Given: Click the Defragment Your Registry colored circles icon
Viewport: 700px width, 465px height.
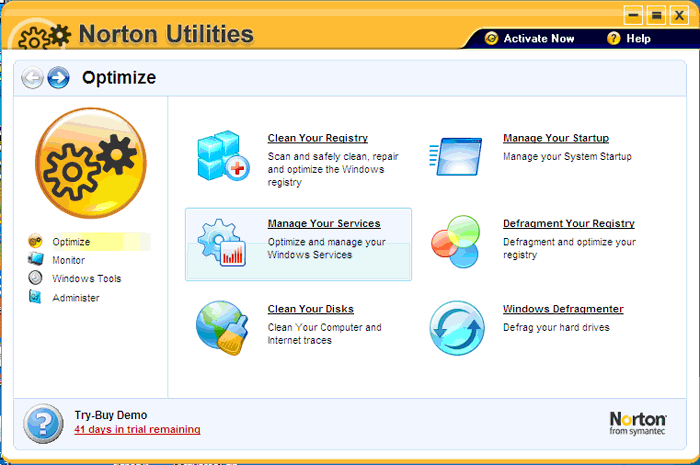Looking at the screenshot, I should [x=456, y=241].
